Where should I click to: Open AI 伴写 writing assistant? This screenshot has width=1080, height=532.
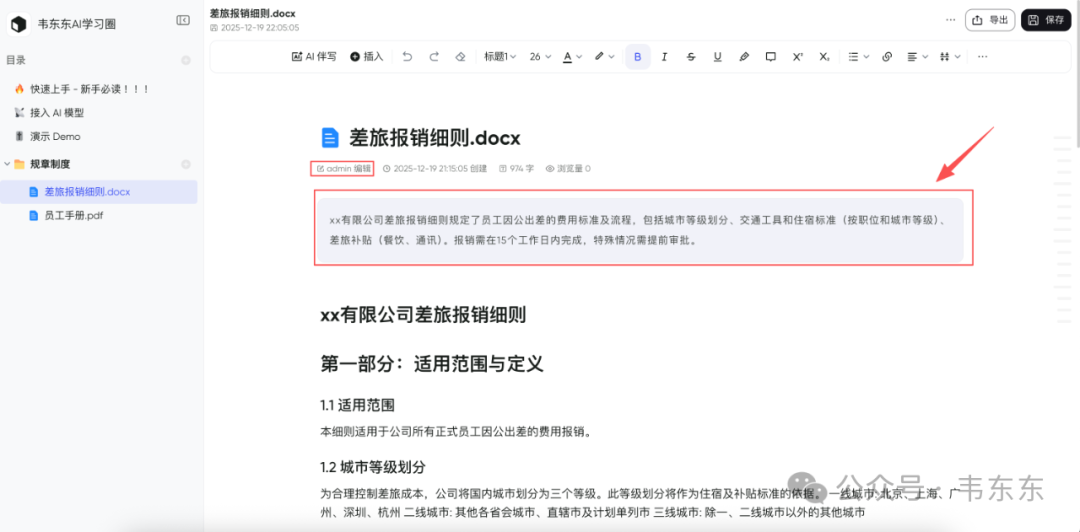coord(314,57)
